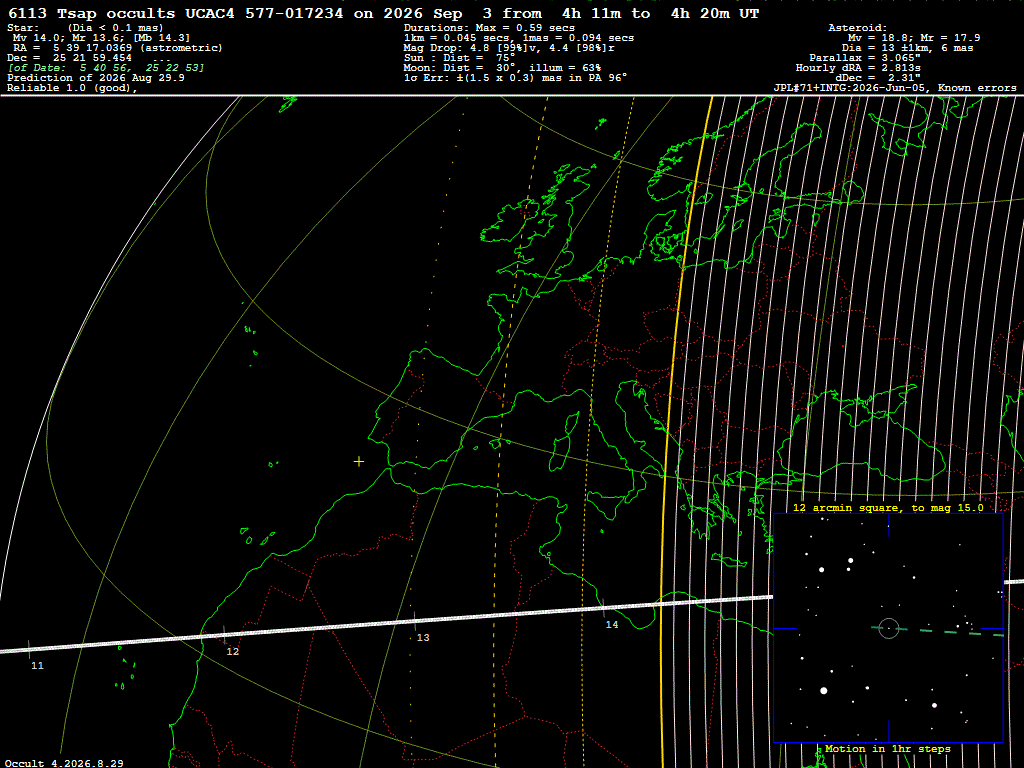Click the star finder chart thumbnail
The image size is (1024, 768).
pos(888,628)
